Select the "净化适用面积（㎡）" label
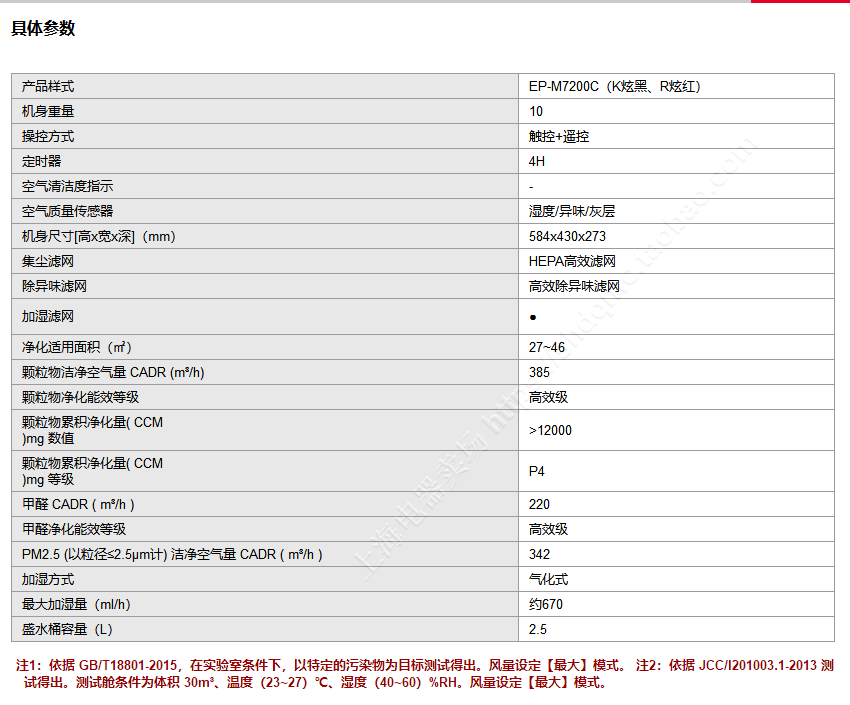The height and width of the screenshot is (705, 850). pyautogui.click(x=76, y=347)
